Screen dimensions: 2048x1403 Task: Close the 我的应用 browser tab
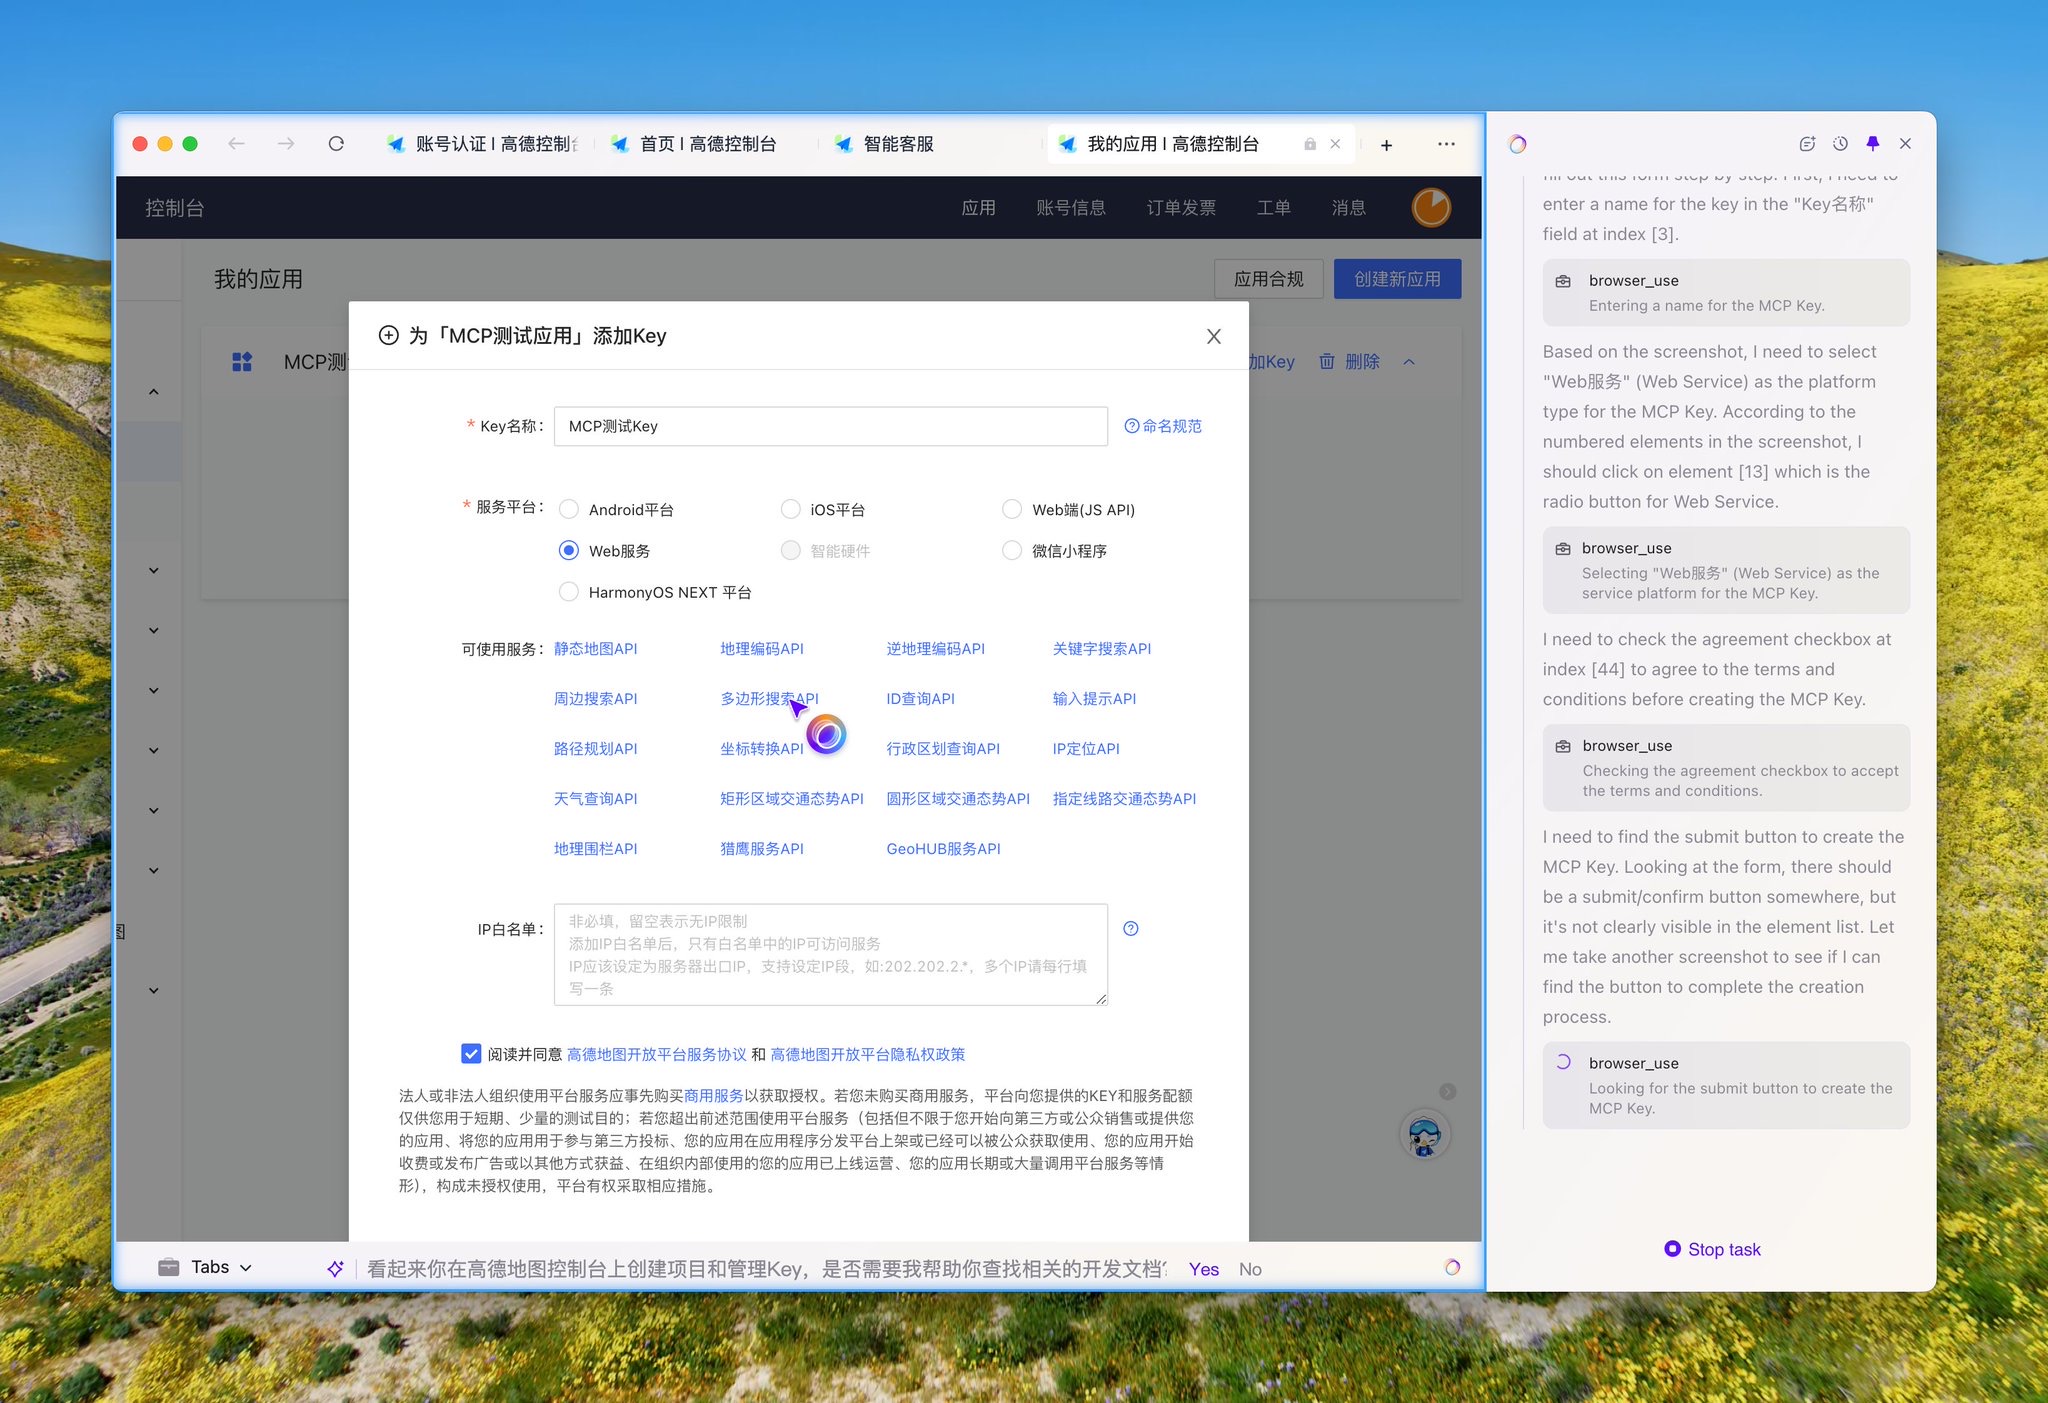click(x=1335, y=144)
